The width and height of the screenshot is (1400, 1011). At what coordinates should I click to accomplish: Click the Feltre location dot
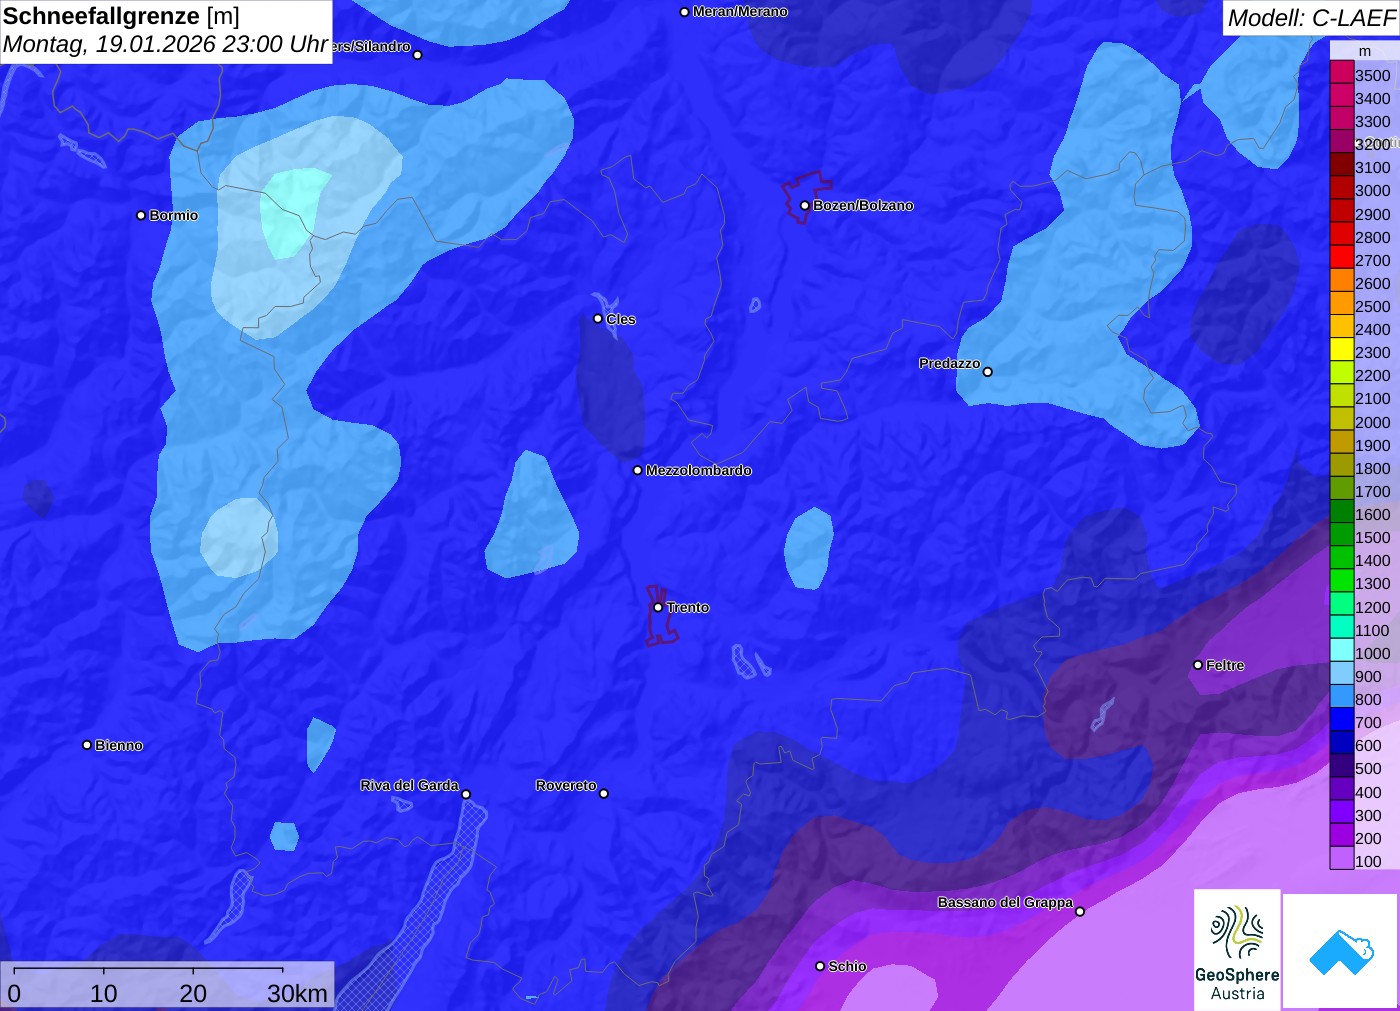tap(1198, 665)
